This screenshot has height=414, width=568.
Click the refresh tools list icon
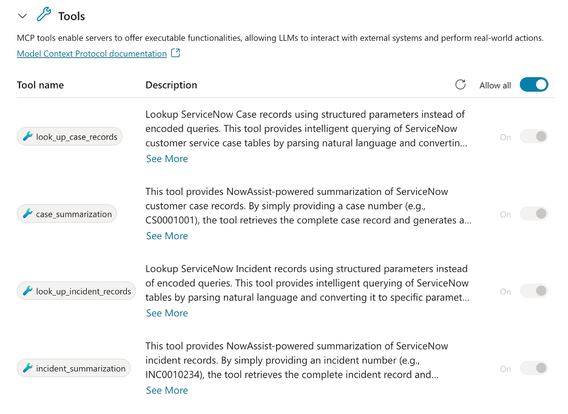[x=460, y=85]
